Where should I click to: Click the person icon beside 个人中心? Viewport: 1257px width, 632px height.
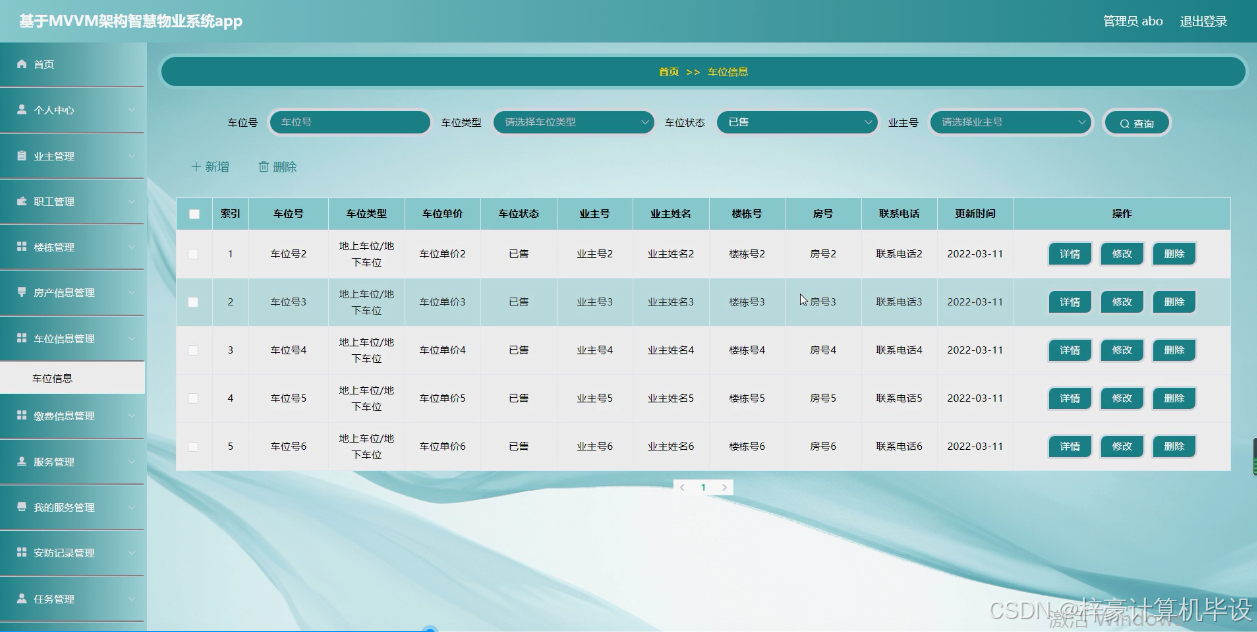pos(21,110)
